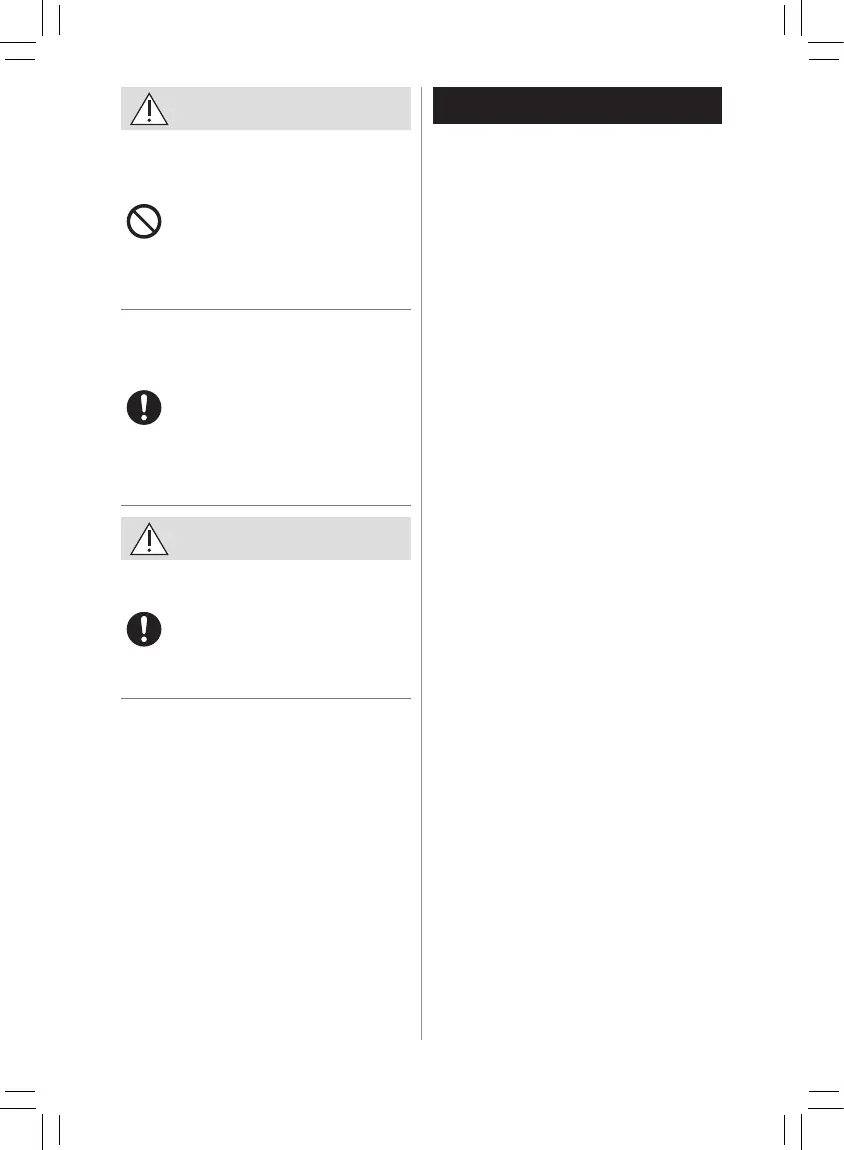Click the warning triangle in the second gray banner
Image resolution: width=844 pixels, height=1150 pixels.
click(149, 538)
